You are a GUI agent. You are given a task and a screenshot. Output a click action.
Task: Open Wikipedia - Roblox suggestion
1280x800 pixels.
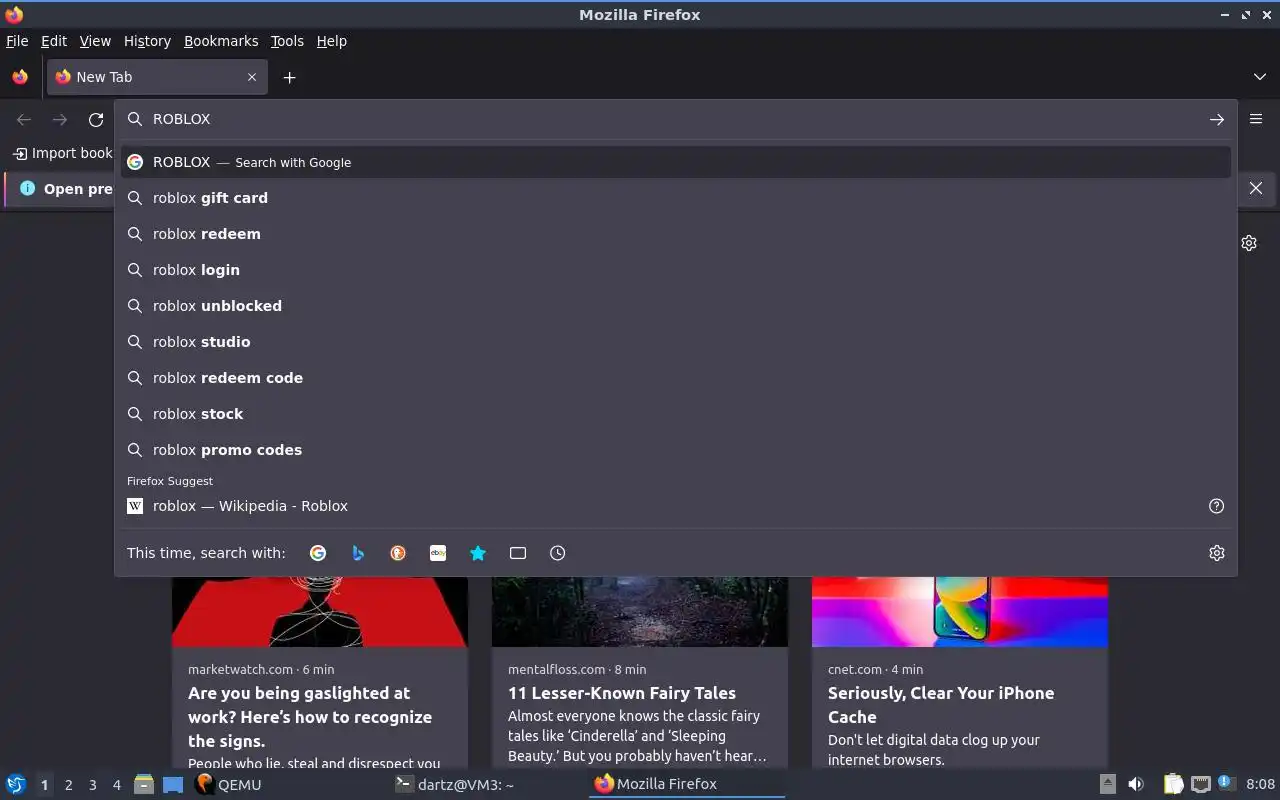660,506
